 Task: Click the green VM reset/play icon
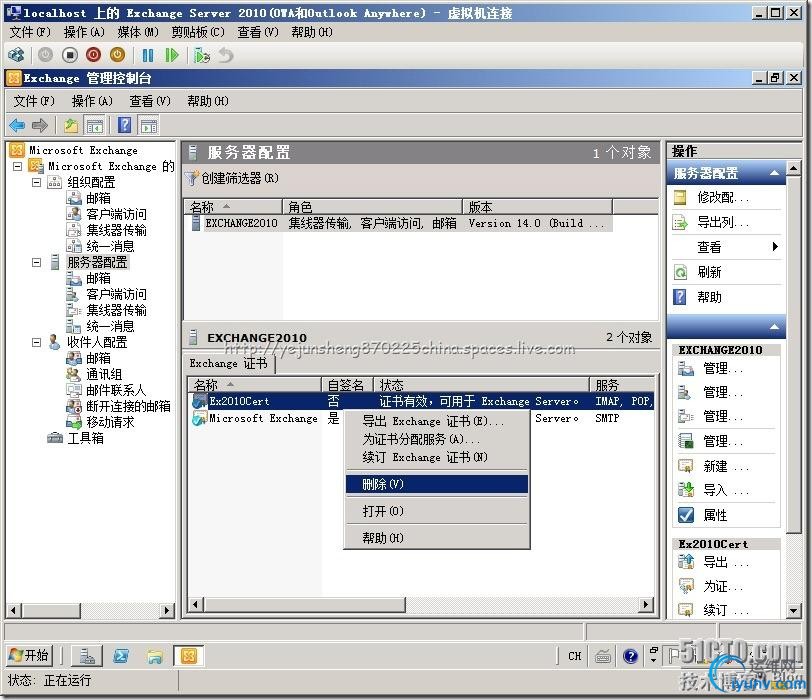(171, 55)
